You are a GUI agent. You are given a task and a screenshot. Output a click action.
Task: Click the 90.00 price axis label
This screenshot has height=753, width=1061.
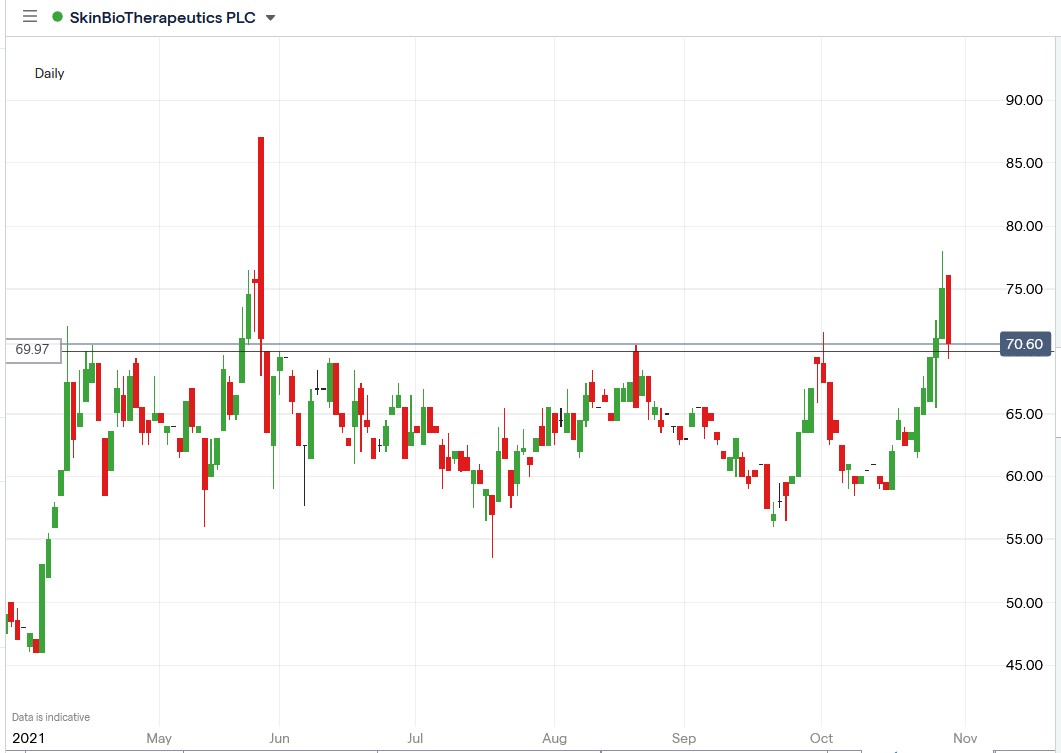[x=1022, y=100]
